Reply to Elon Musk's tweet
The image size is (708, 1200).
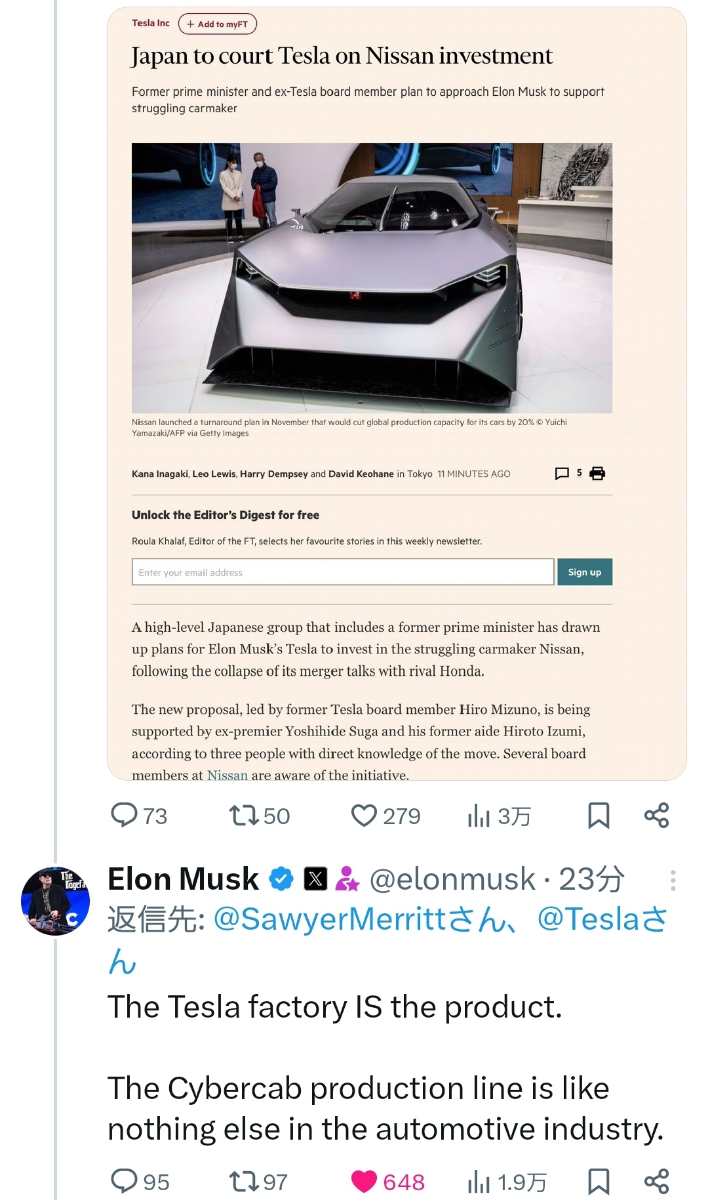[124, 1182]
